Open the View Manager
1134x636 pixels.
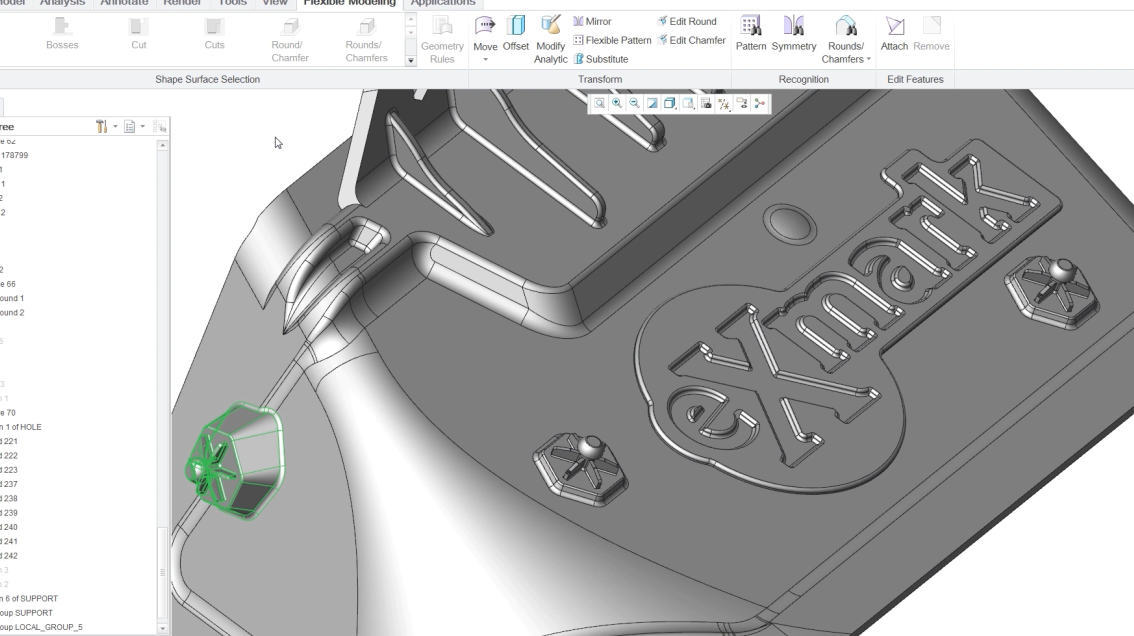706,103
